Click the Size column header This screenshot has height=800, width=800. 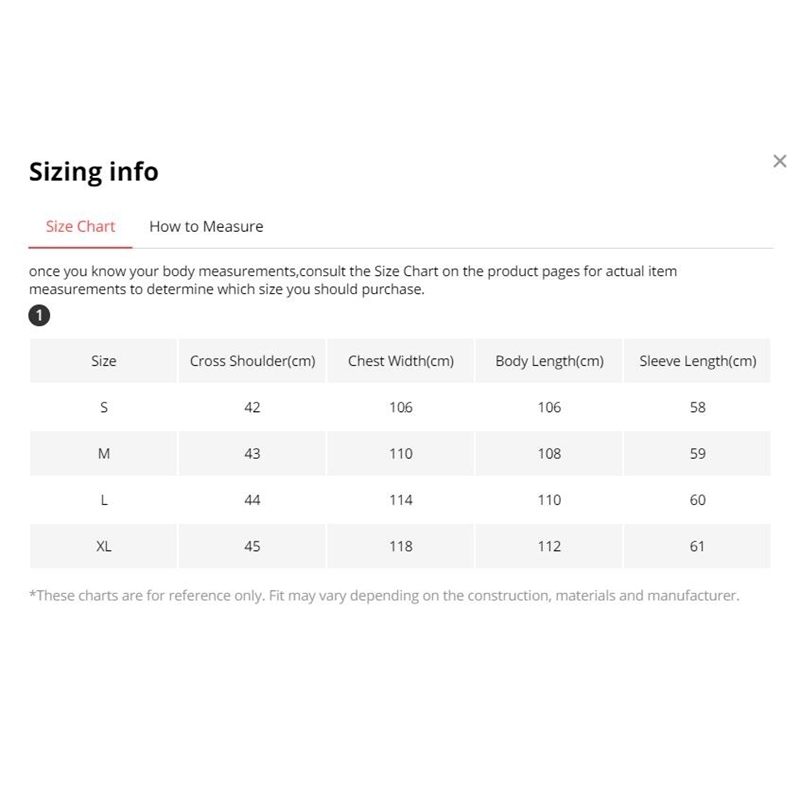click(104, 361)
